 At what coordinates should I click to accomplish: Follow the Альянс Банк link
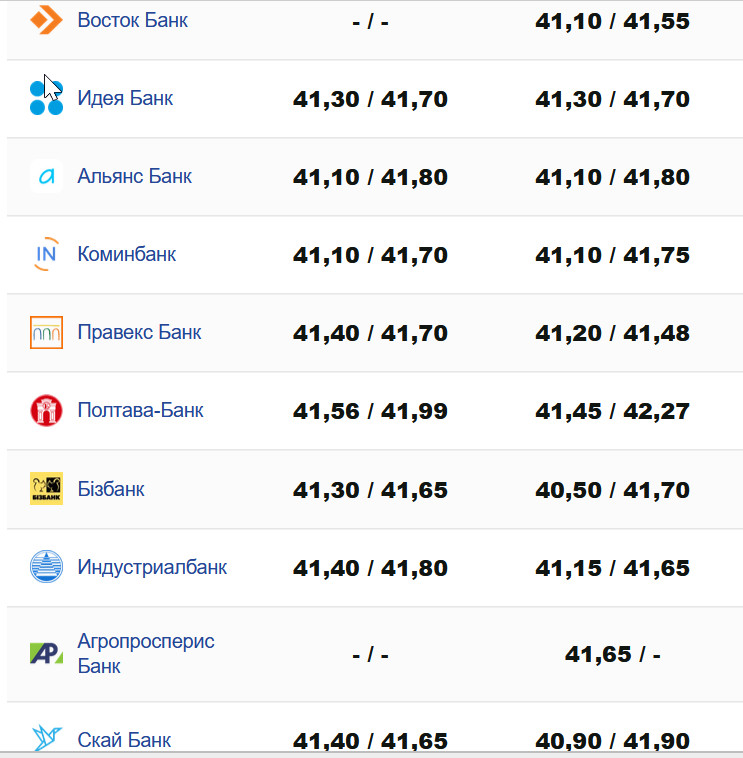[x=134, y=176]
